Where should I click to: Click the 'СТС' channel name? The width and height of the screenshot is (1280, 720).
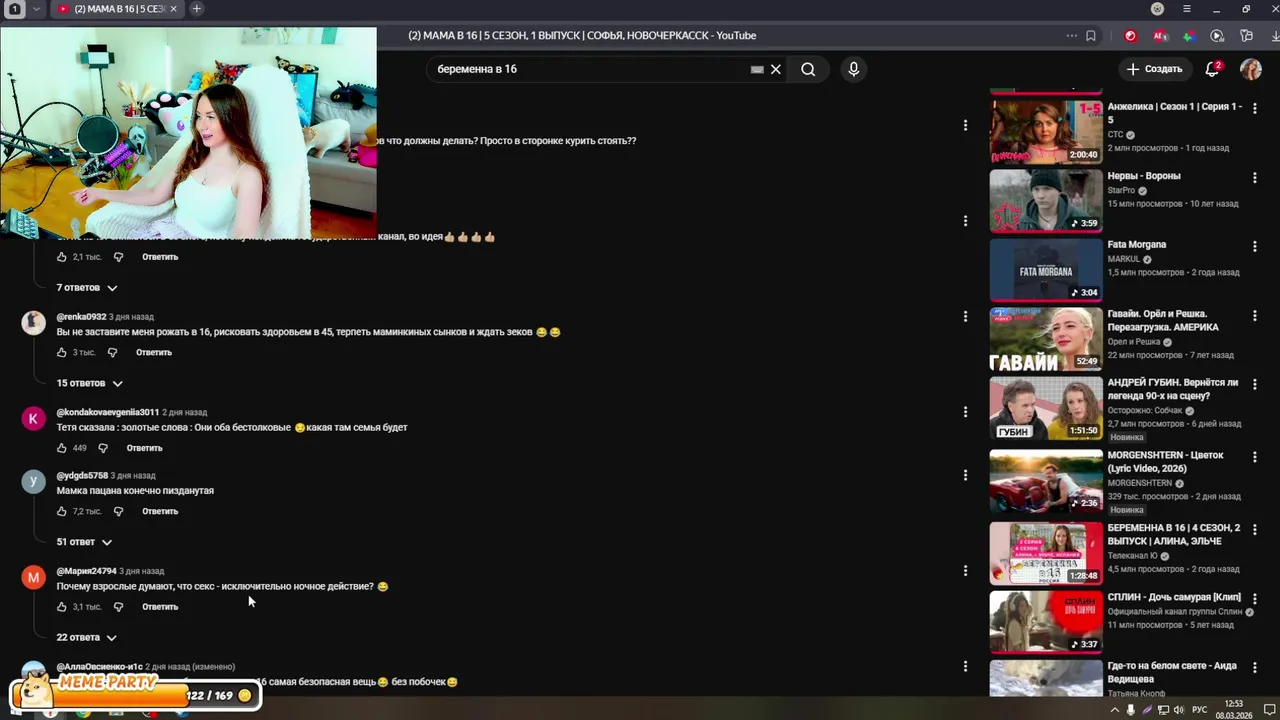pos(1115,134)
